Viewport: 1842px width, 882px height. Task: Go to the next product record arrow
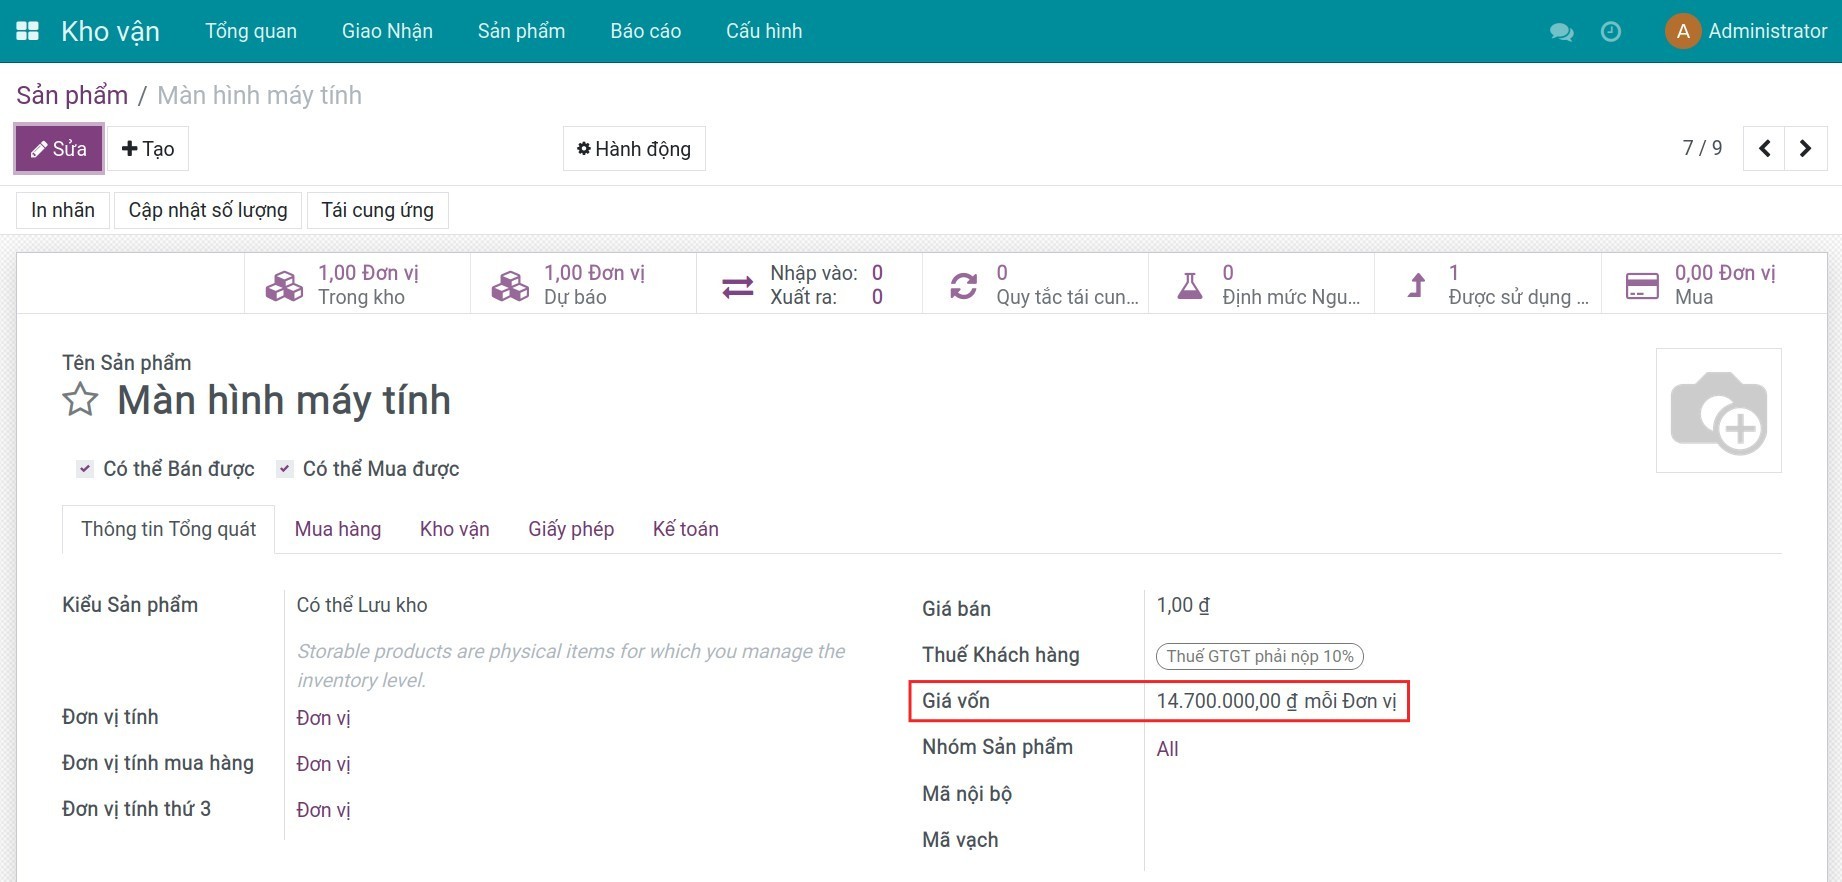1805,149
